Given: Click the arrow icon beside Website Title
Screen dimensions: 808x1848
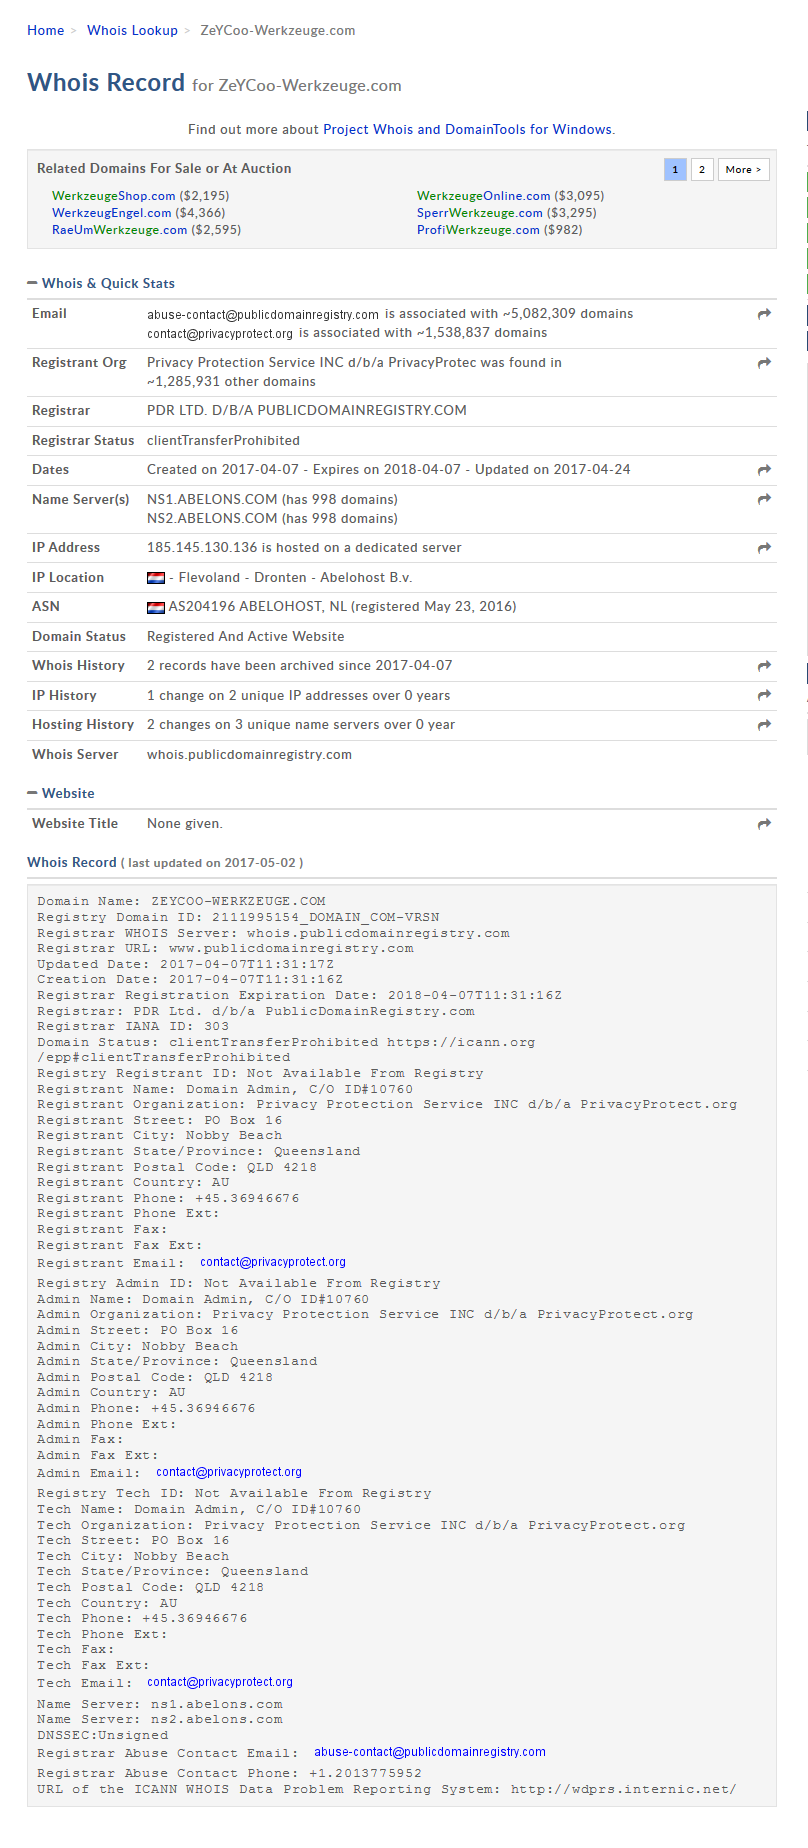Looking at the screenshot, I should coord(764,824).
